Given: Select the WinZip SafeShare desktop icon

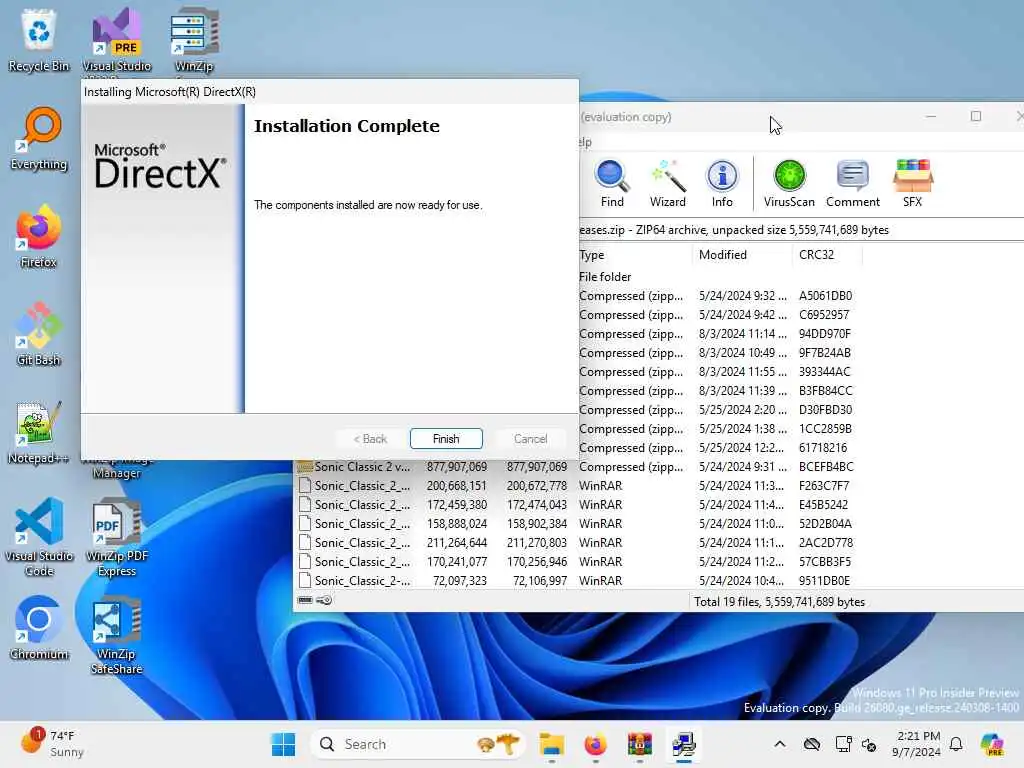Looking at the screenshot, I should coord(116,635).
